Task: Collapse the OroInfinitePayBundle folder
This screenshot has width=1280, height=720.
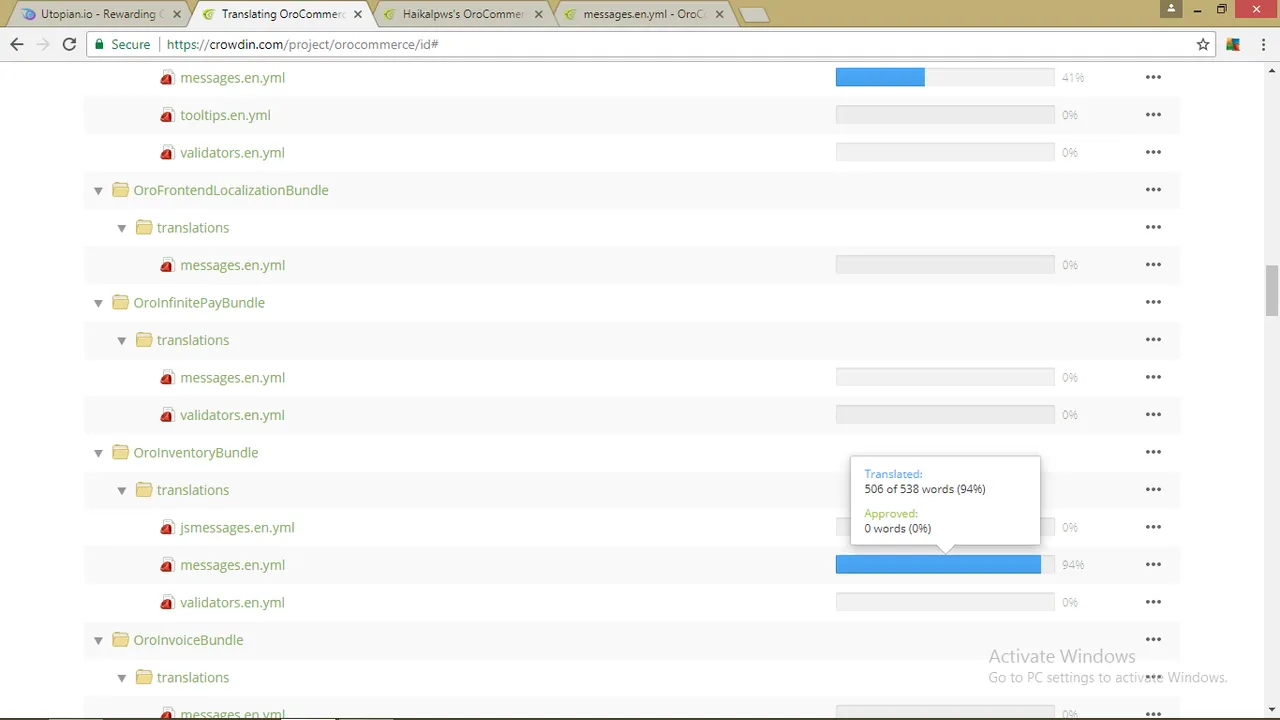Action: [x=98, y=303]
